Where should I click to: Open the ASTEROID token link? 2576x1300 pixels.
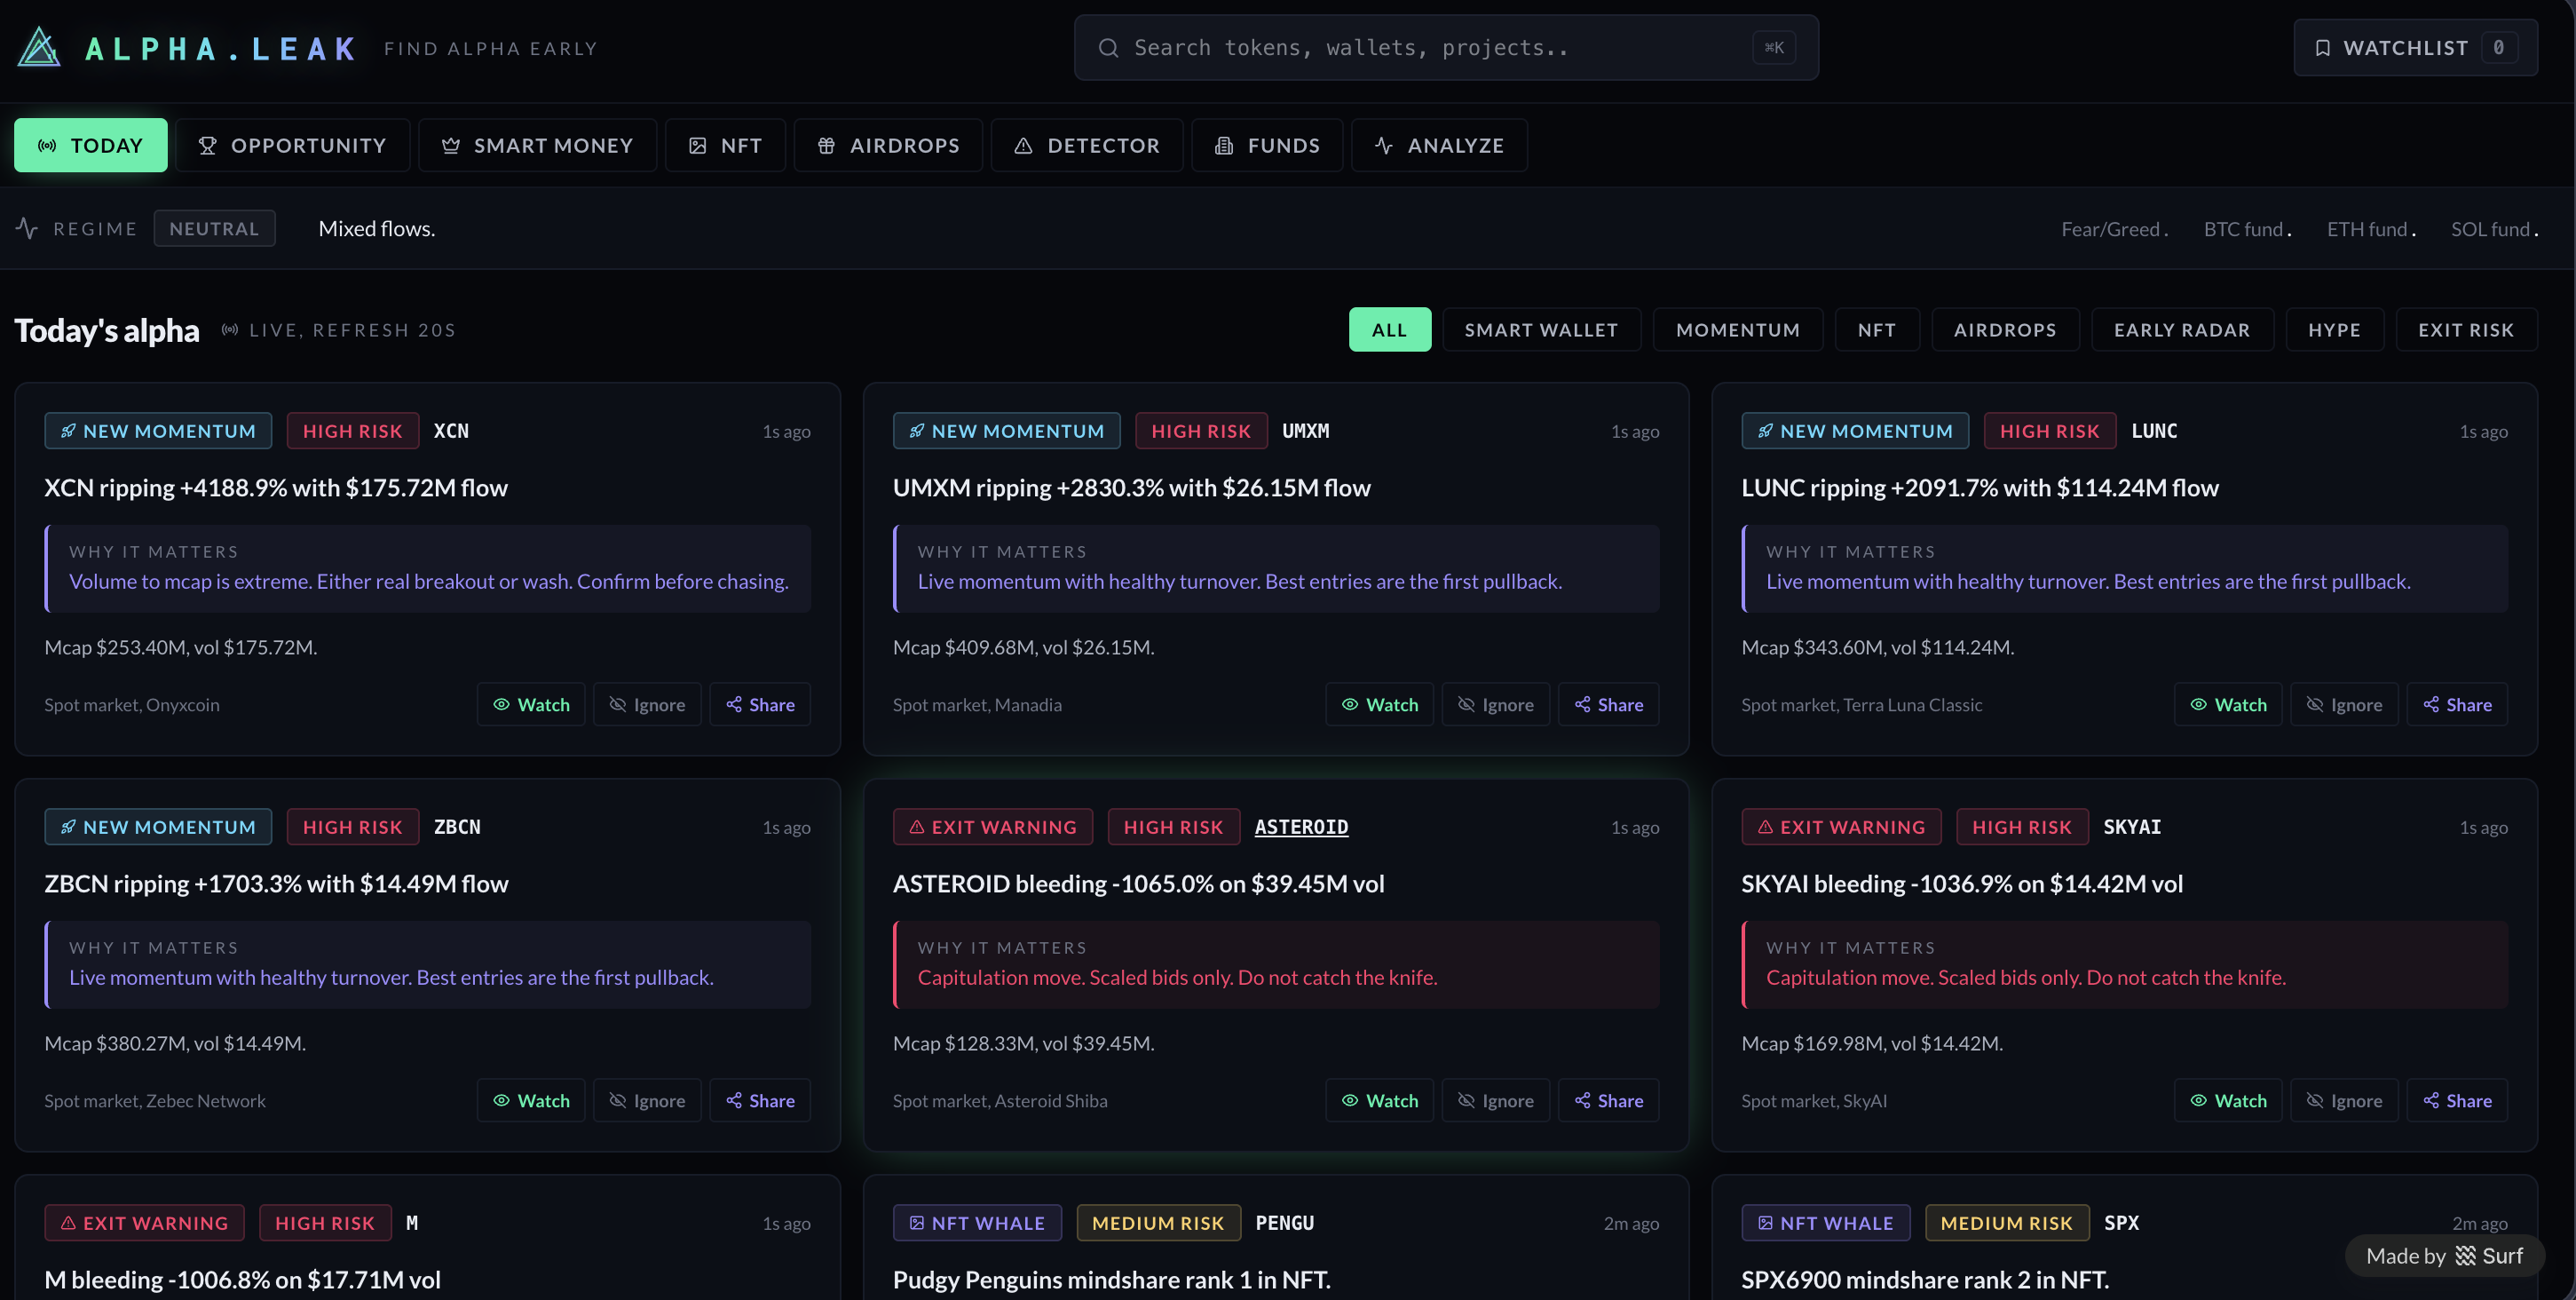pos(1301,827)
